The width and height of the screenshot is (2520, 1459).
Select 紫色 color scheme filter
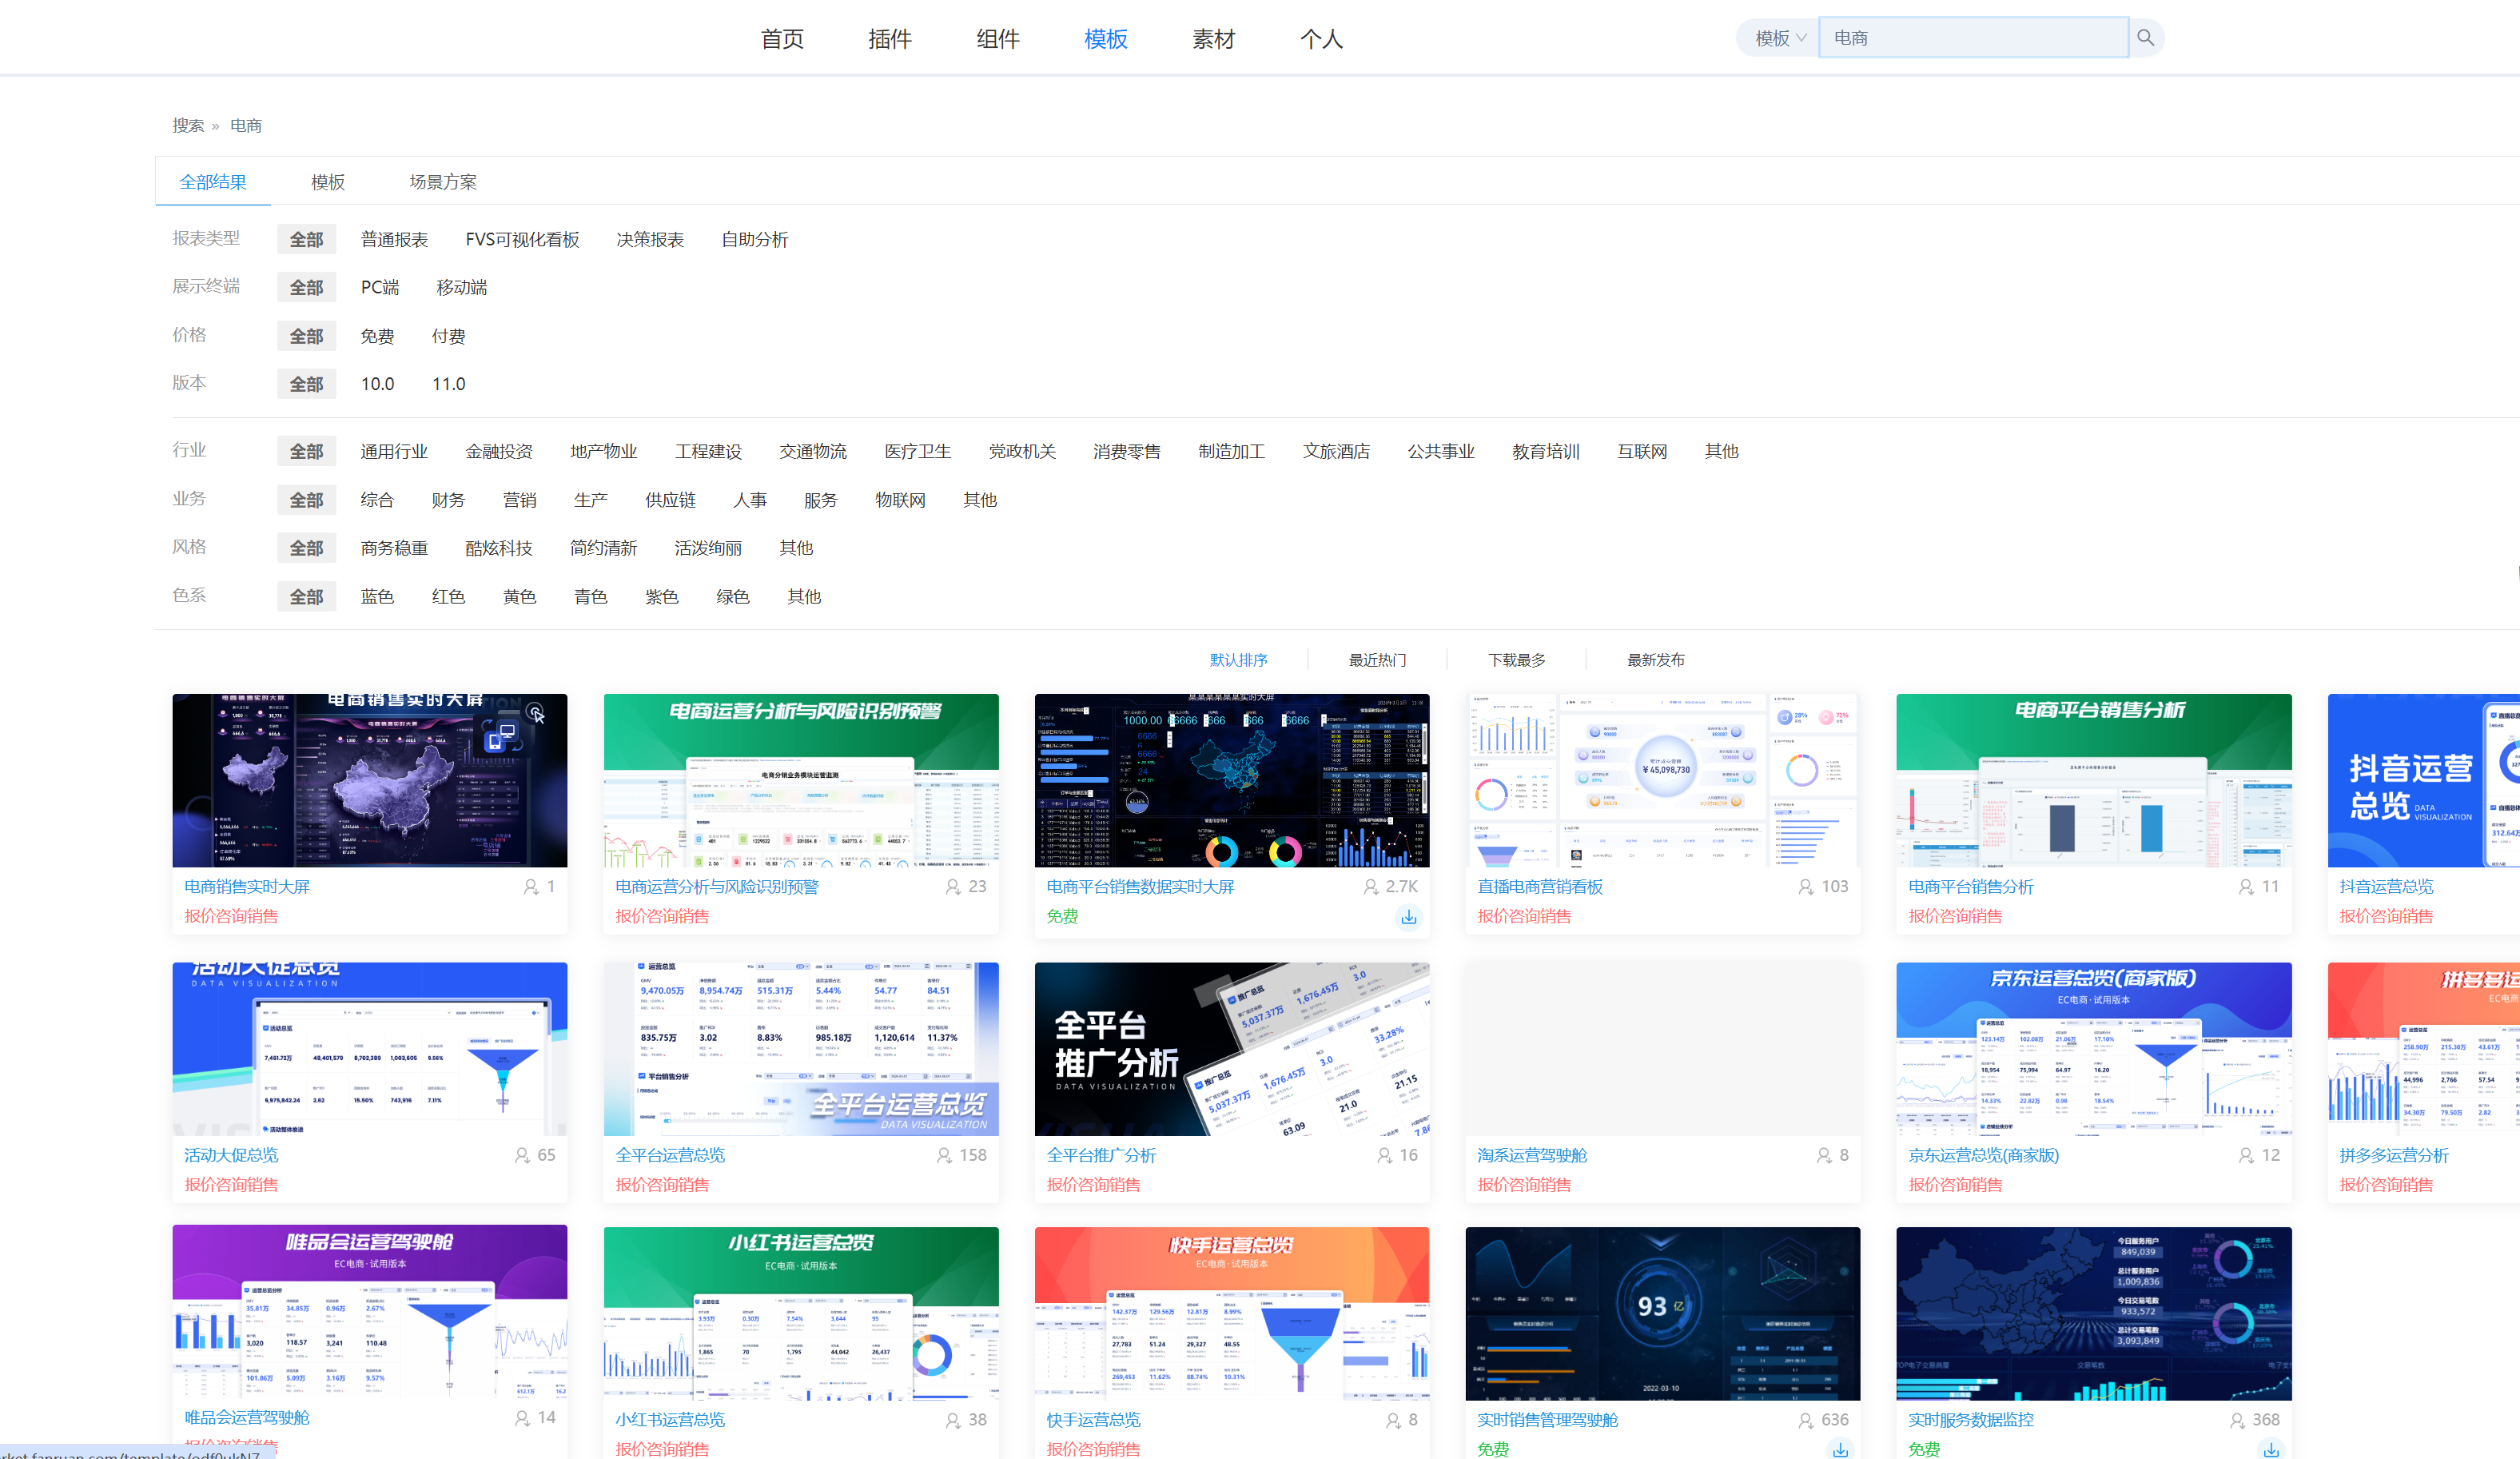[662, 597]
